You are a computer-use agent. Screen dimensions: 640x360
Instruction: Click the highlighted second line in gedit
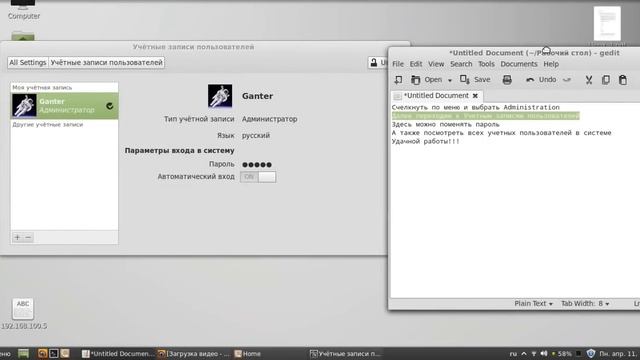coord(485,116)
